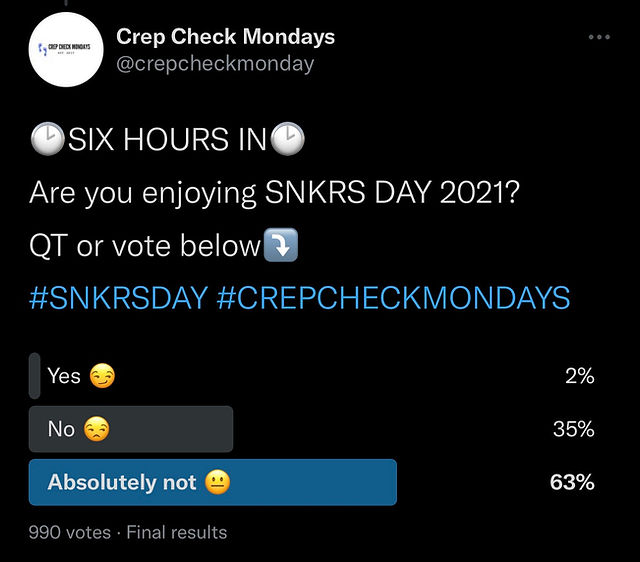The image size is (640, 562).
Task: Click the curved down arrow emoji
Action: 280,246
